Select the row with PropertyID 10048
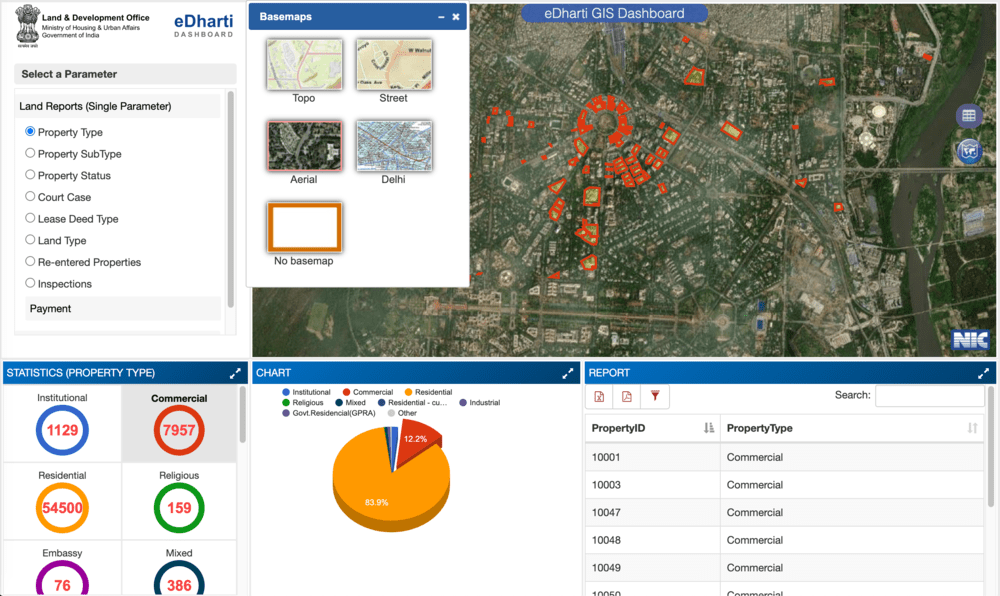 coord(784,540)
